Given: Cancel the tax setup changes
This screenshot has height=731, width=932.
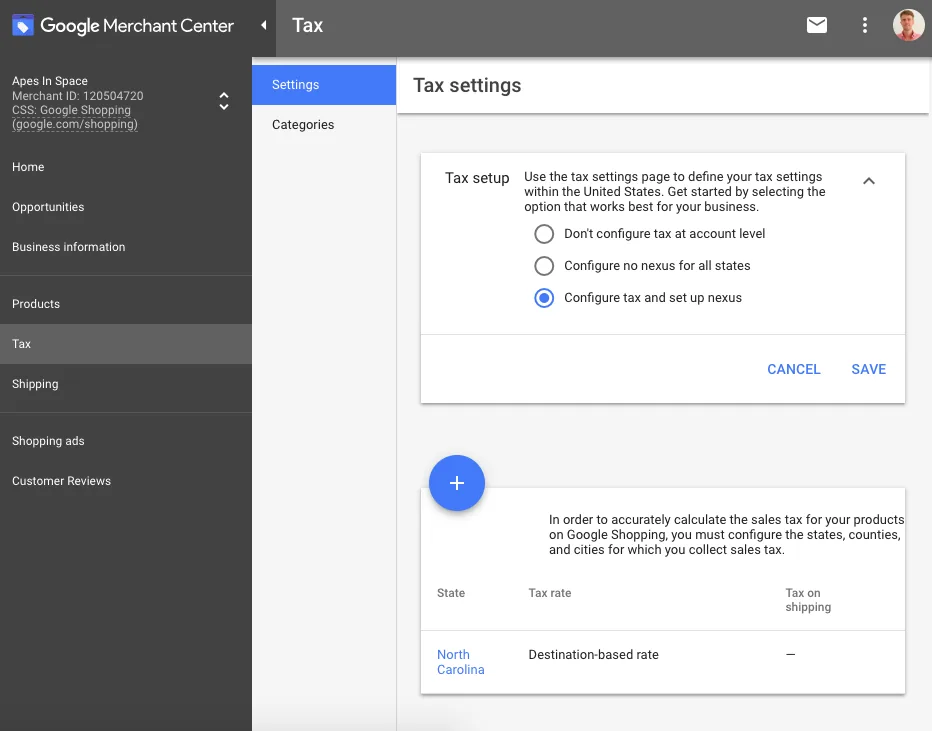Looking at the screenshot, I should pyautogui.click(x=793, y=369).
